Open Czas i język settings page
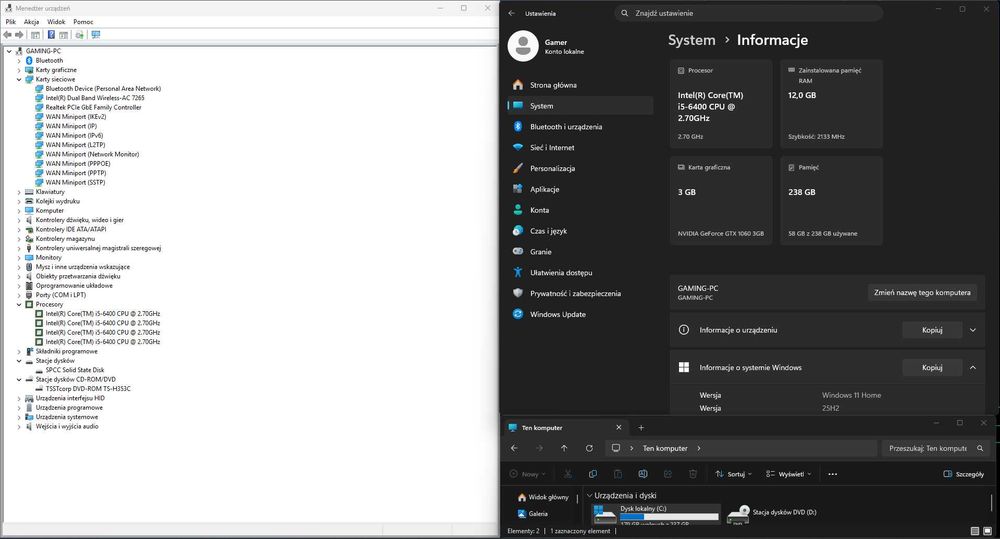The height and width of the screenshot is (539, 1000). pyautogui.click(x=581, y=231)
